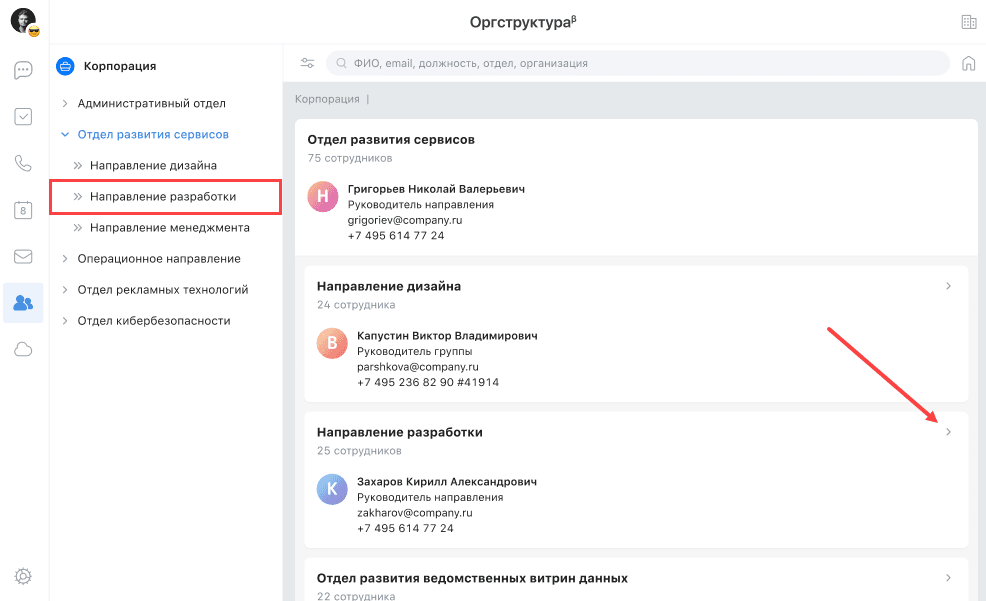Click the Направление дизайна card title

click(389, 286)
